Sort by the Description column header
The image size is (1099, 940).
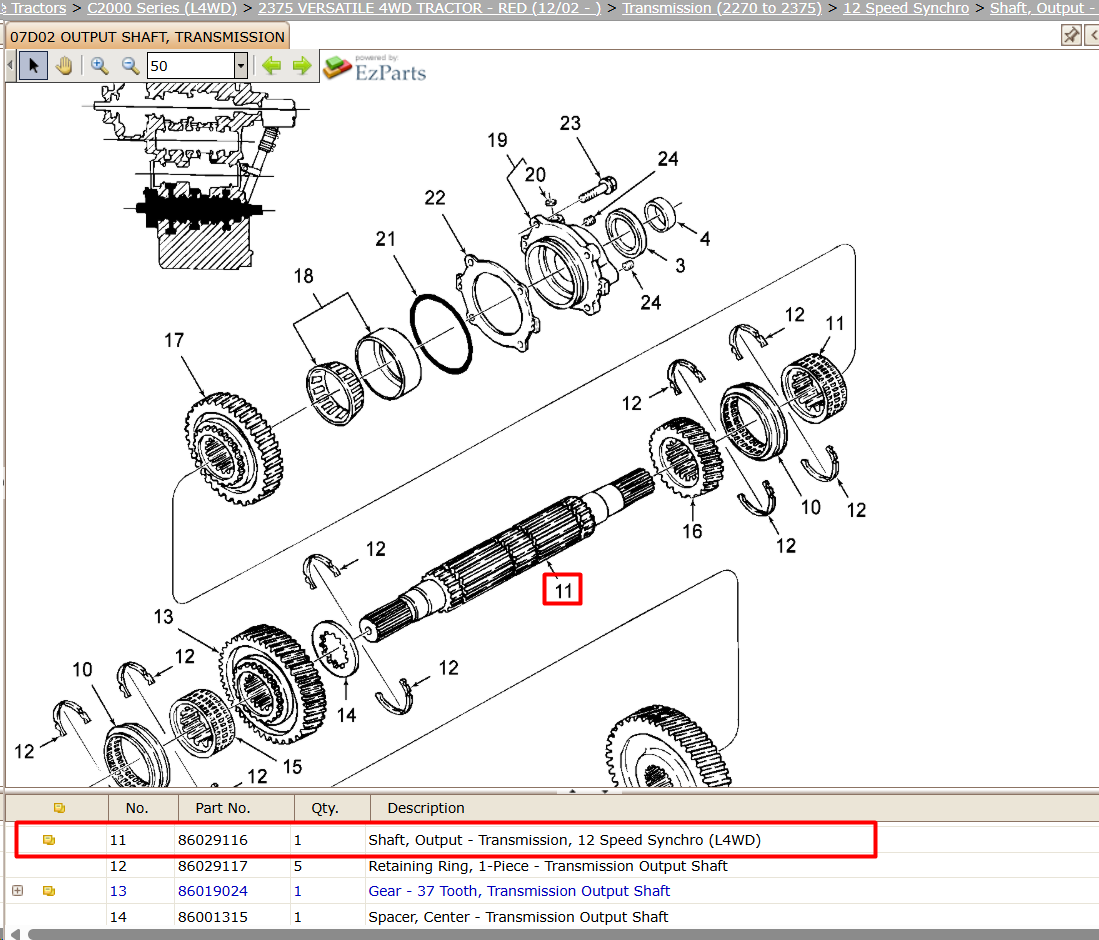point(734,808)
